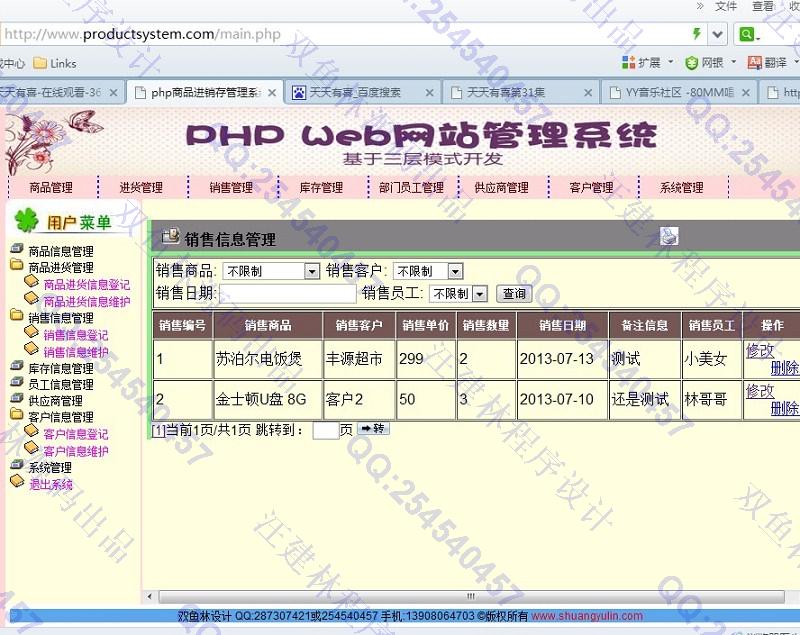
Task: Open the 库存管理 navigation menu
Action: [321, 187]
